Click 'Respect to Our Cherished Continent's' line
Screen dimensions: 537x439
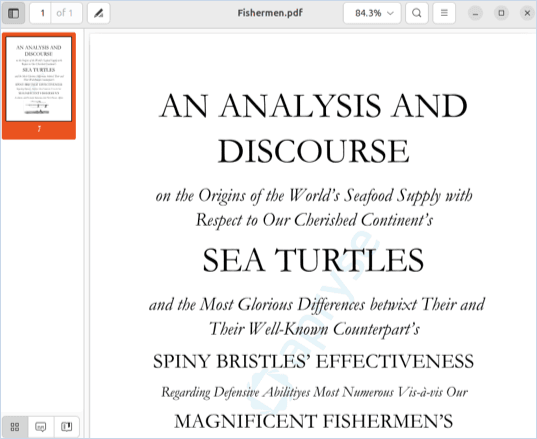[314, 221]
